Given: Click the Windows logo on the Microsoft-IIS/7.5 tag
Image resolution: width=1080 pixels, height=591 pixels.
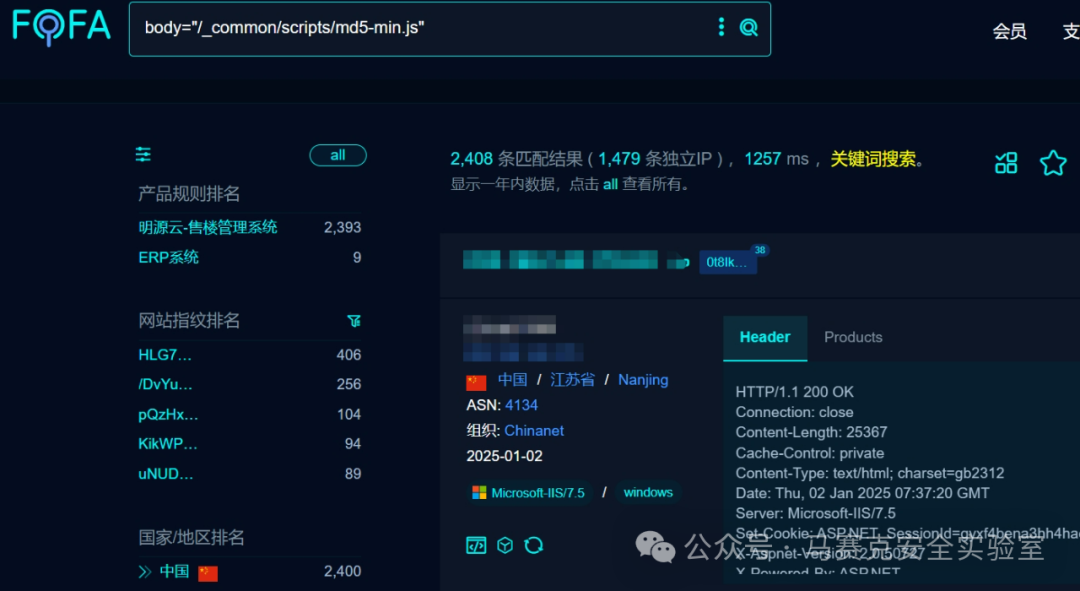Looking at the screenshot, I should (x=479, y=492).
